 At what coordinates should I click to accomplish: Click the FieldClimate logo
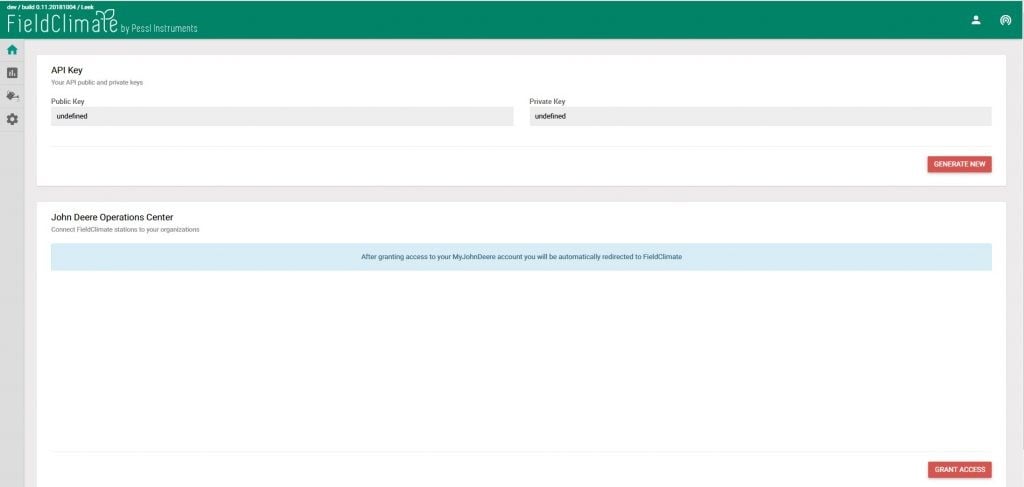(63, 23)
